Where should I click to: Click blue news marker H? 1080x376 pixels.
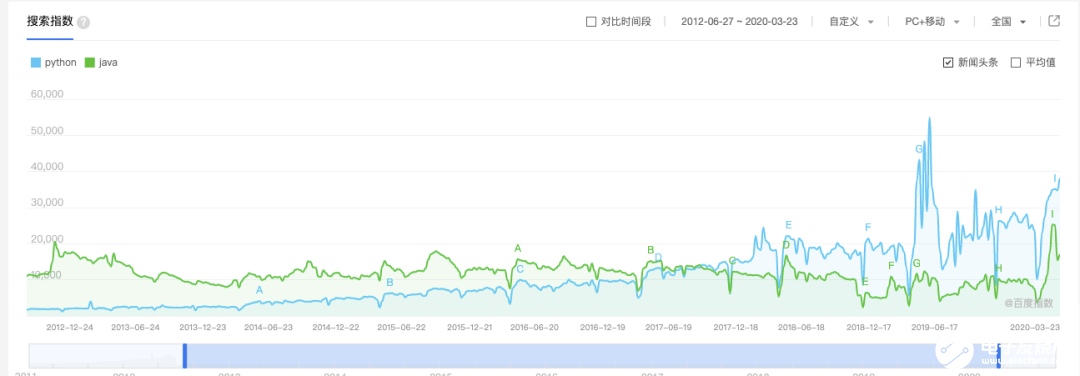click(999, 209)
